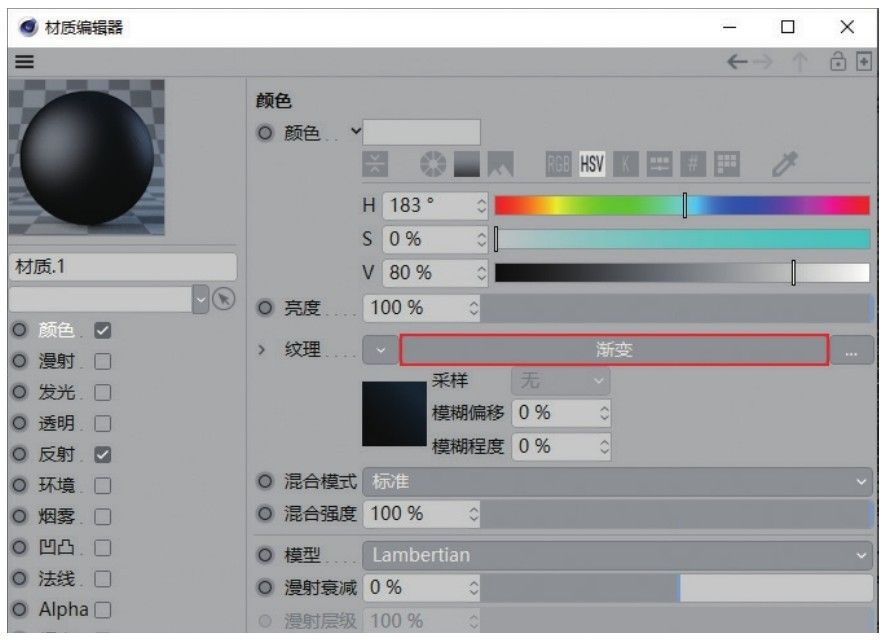Click the material preview sphere thumbnail

tap(86, 157)
